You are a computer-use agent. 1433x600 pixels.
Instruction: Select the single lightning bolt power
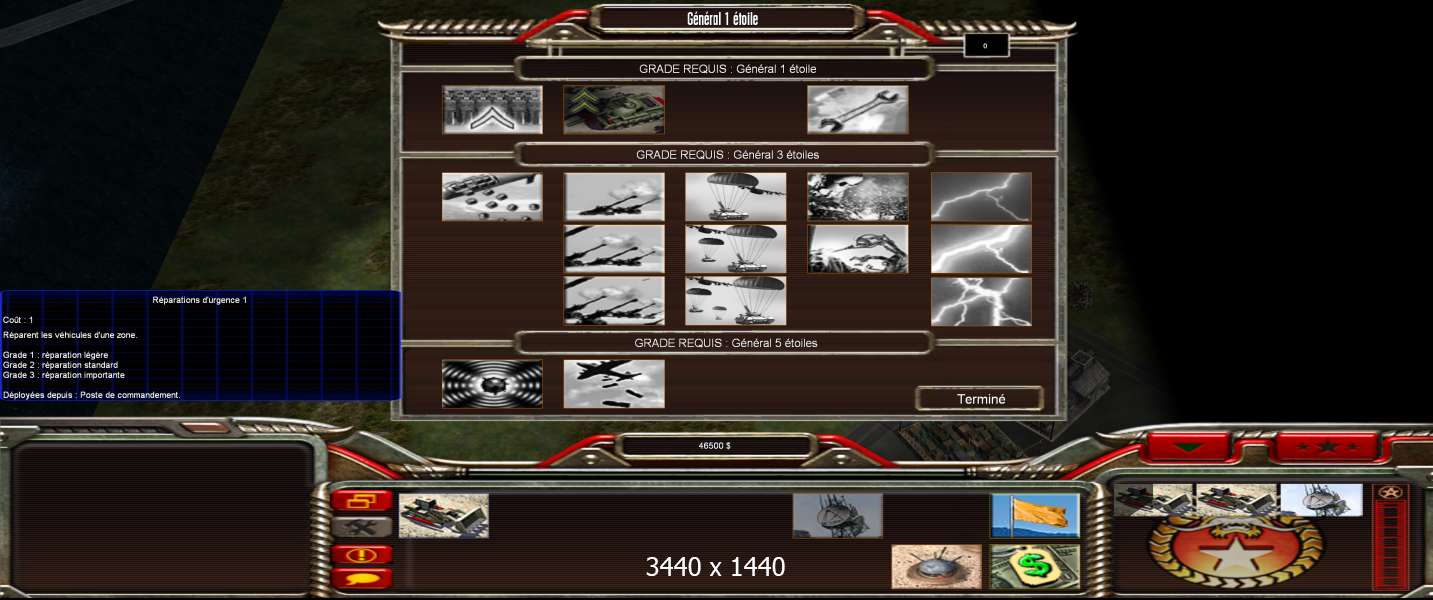[981, 197]
